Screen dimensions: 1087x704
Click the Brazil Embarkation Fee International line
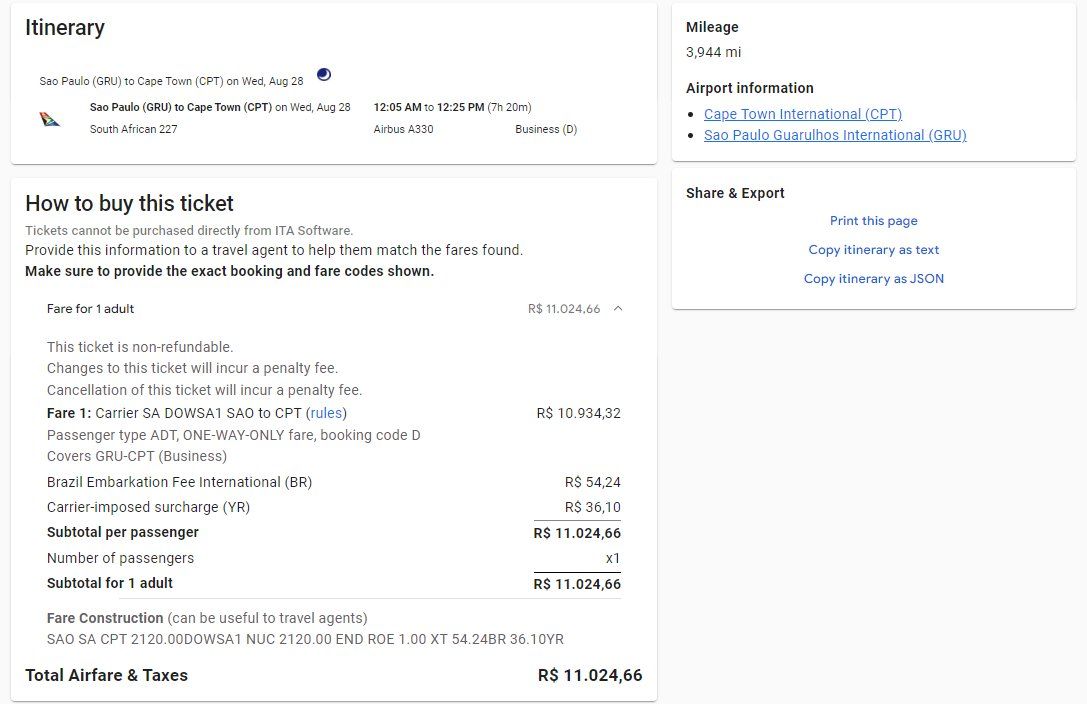pyautogui.click(x=179, y=482)
